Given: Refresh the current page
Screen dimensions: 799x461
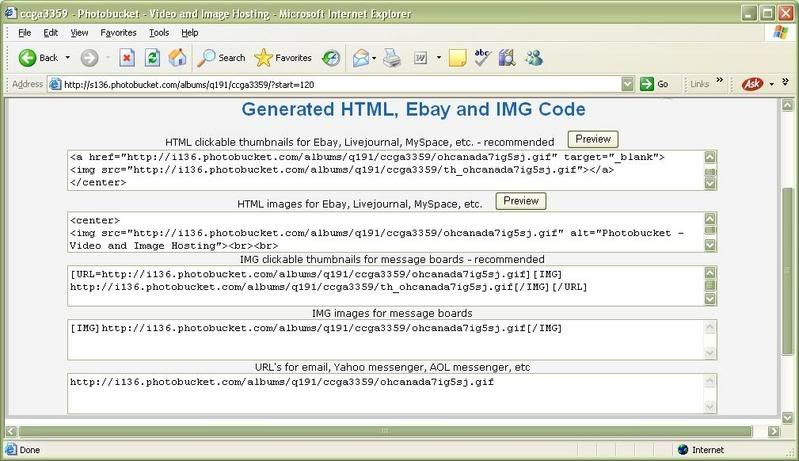Looking at the screenshot, I should [153, 58].
